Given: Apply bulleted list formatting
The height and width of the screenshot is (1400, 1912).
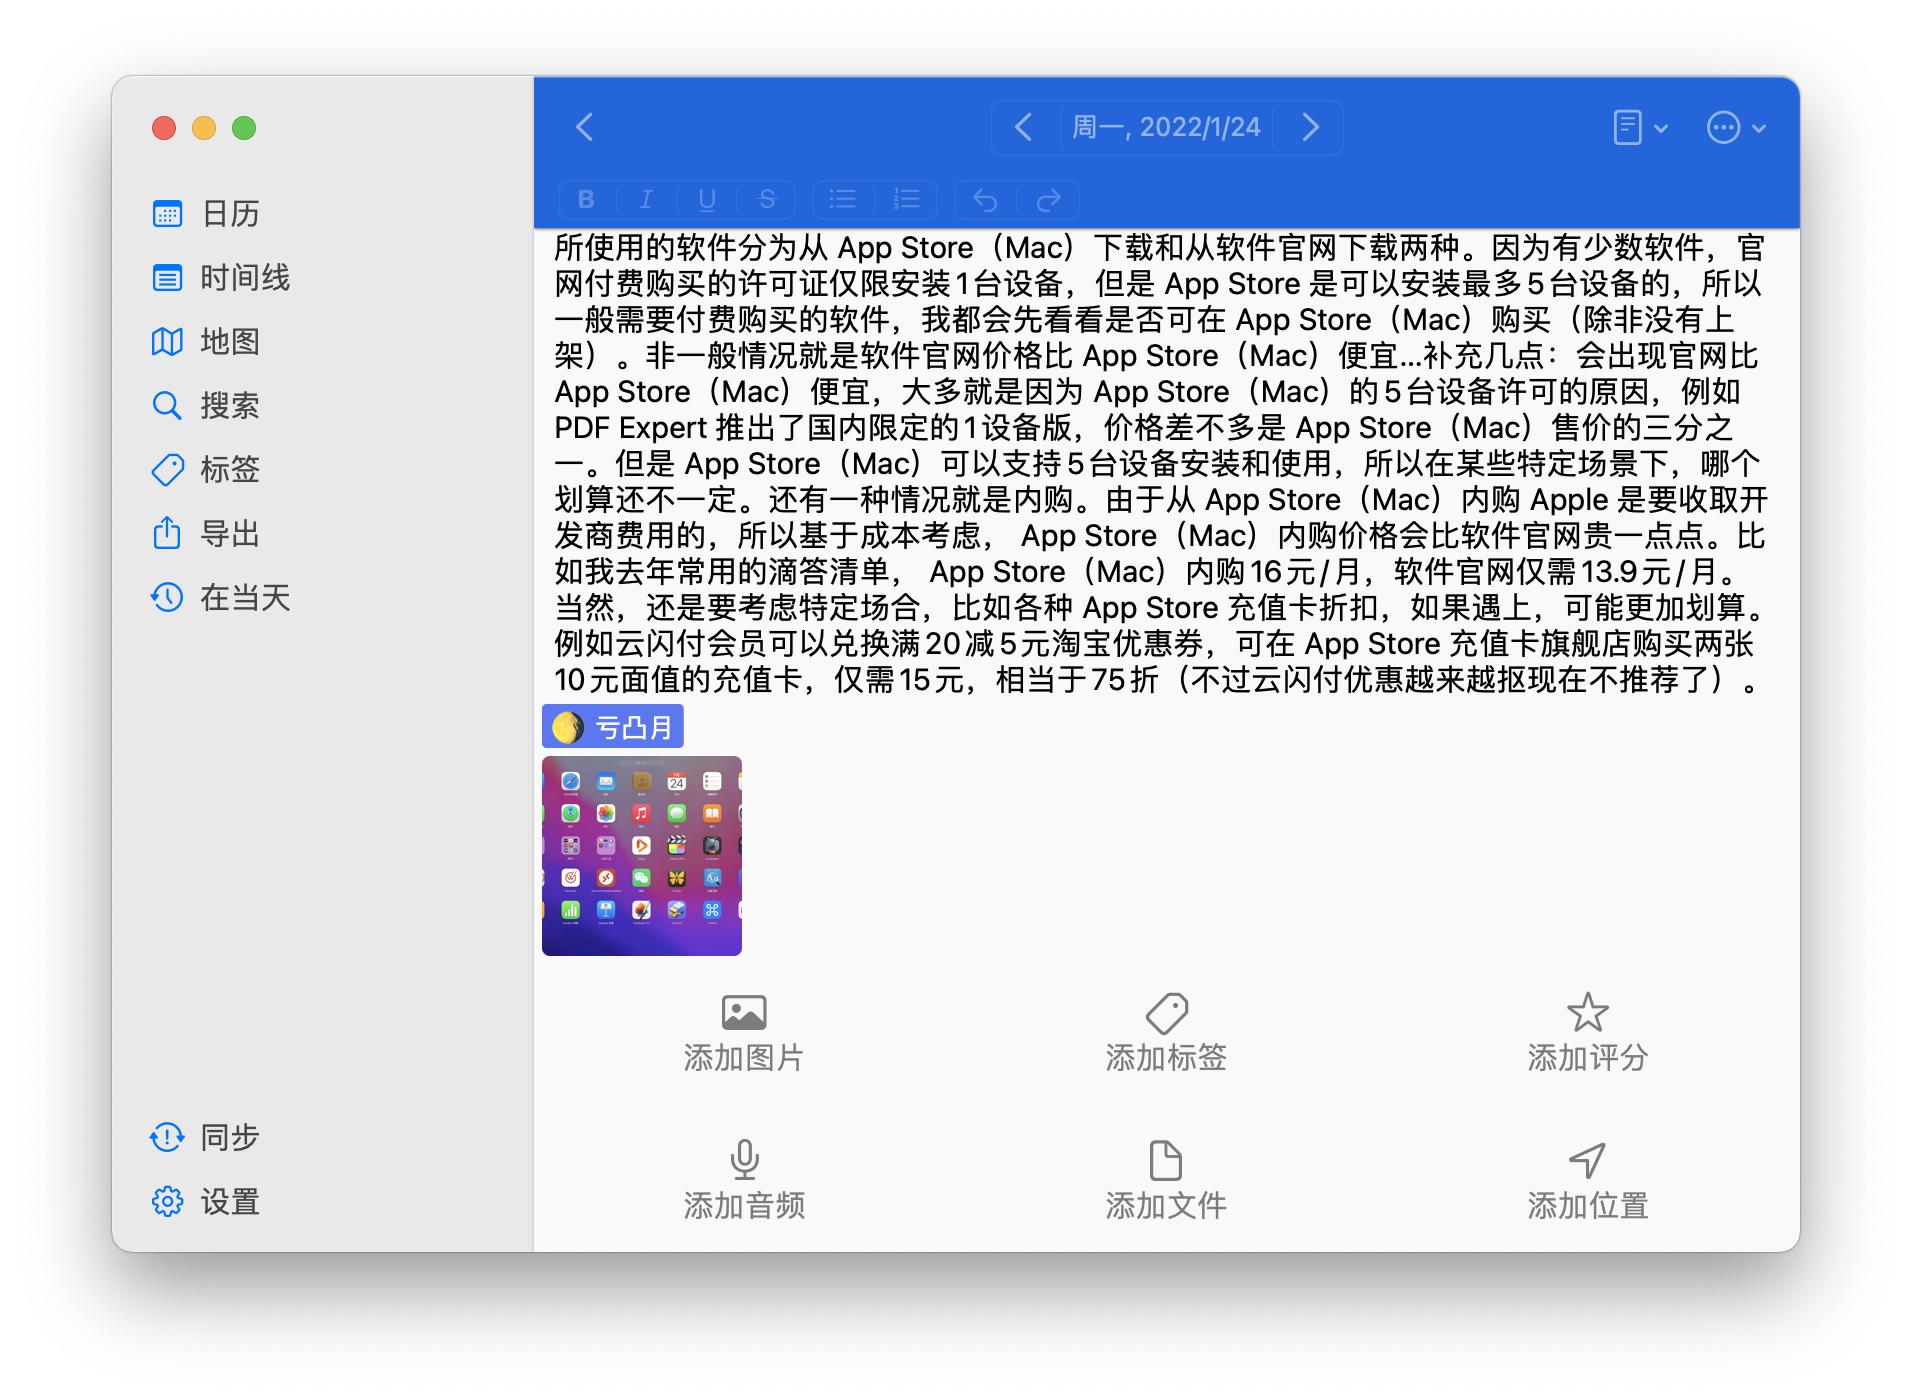Looking at the screenshot, I should pyautogui.click(x=843, y=199).
